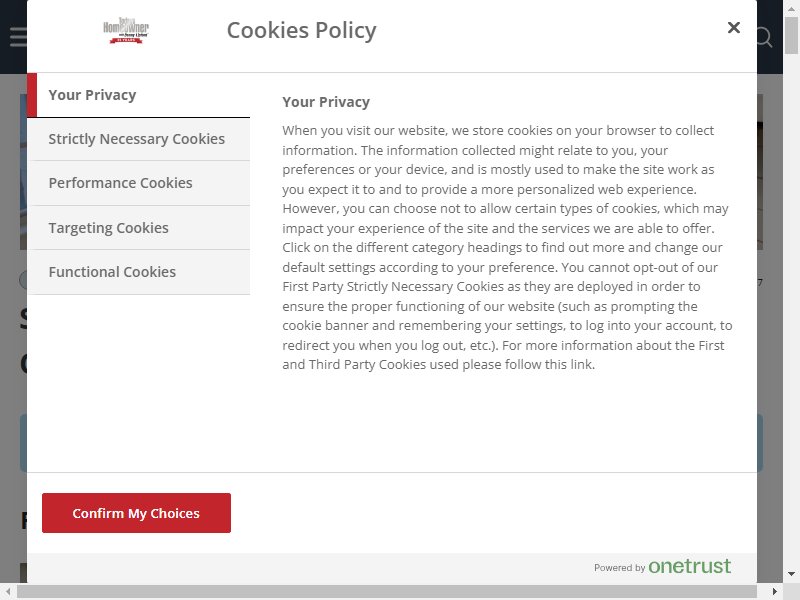Click the site search magnifier icon
Screen dimensions: 800x600
pos(764,37)
